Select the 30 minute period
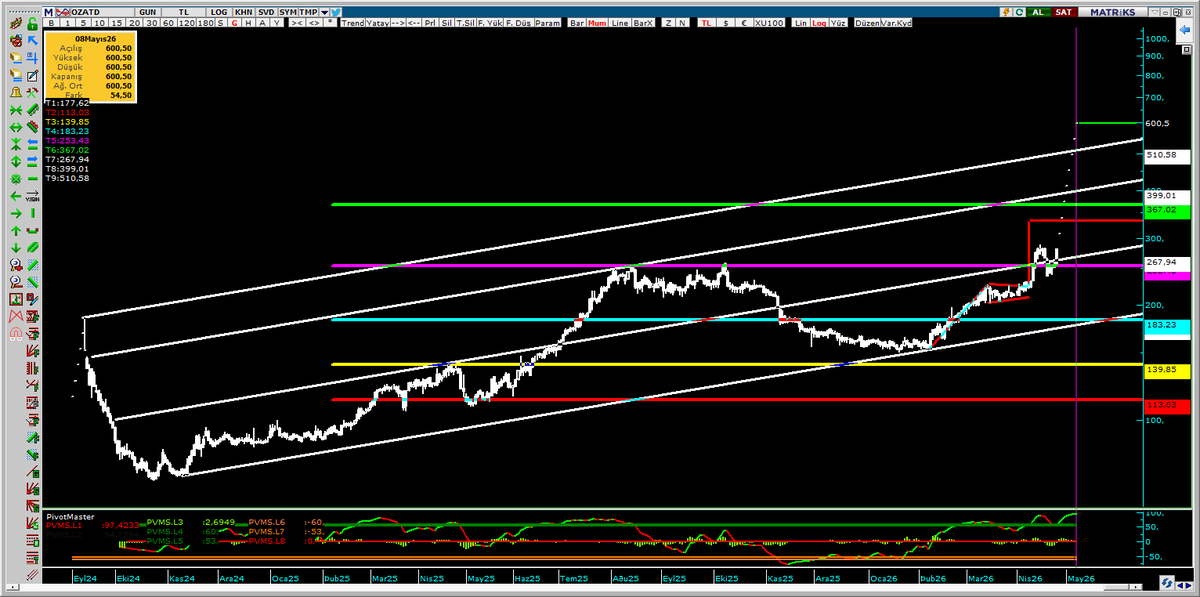Image resolution: width=1200 pixels, height=597 pixels. click(x=151, y=23)
